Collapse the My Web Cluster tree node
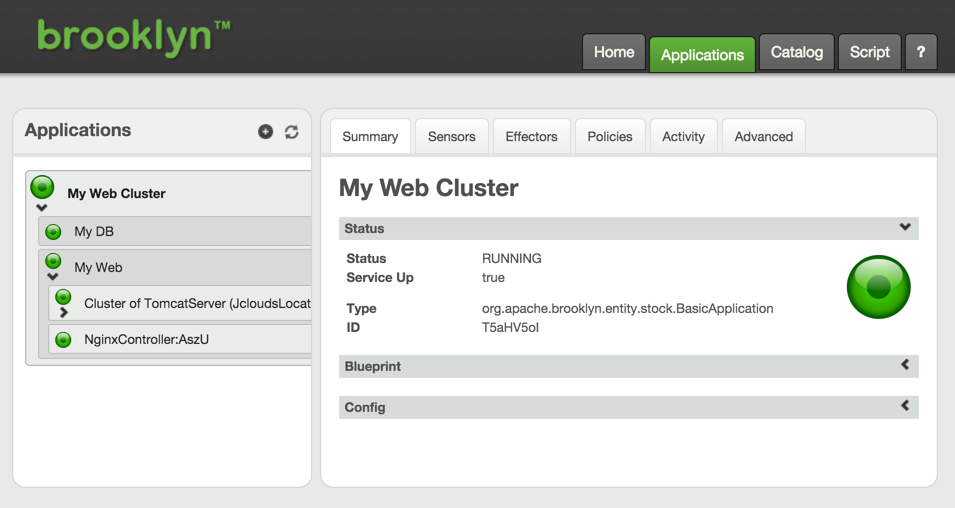Viewport: 955px width, 508px height. [x=42, y=208]
